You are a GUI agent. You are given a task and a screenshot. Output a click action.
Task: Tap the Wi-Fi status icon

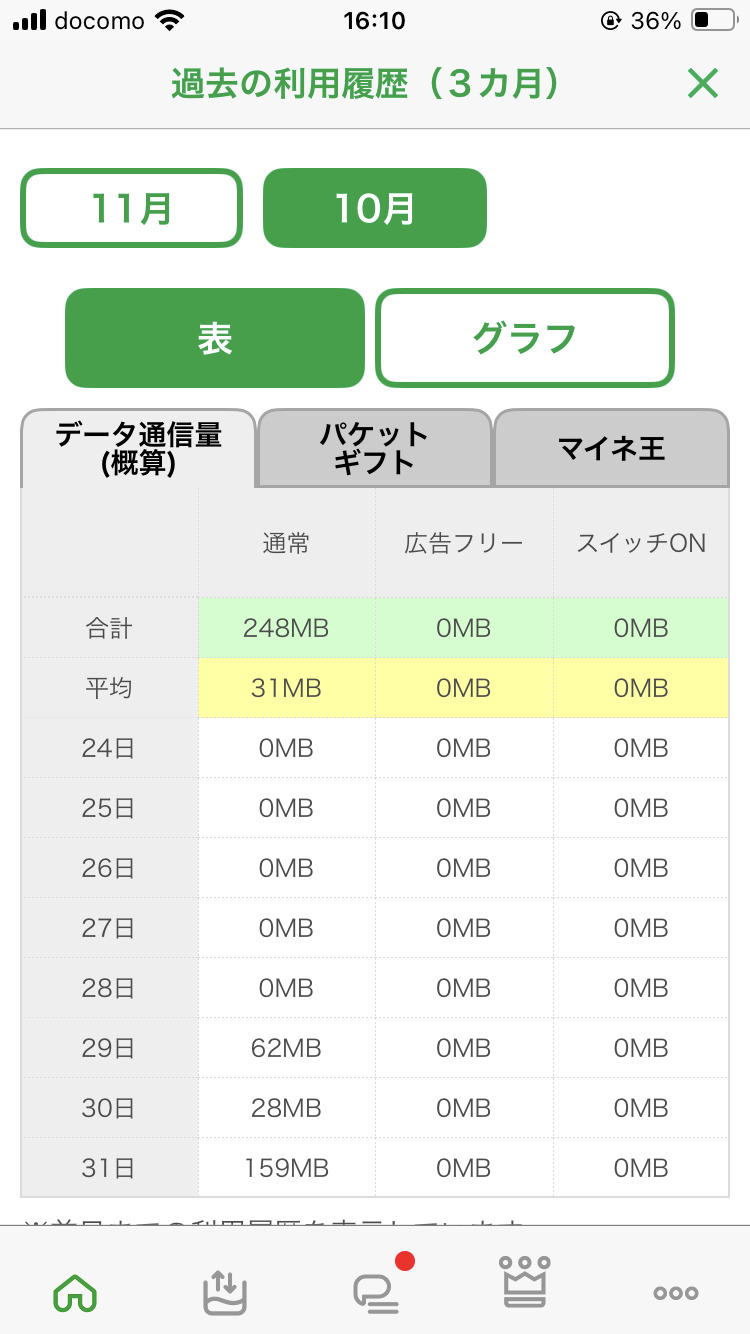pyautogui.click(x=171, y=21)
